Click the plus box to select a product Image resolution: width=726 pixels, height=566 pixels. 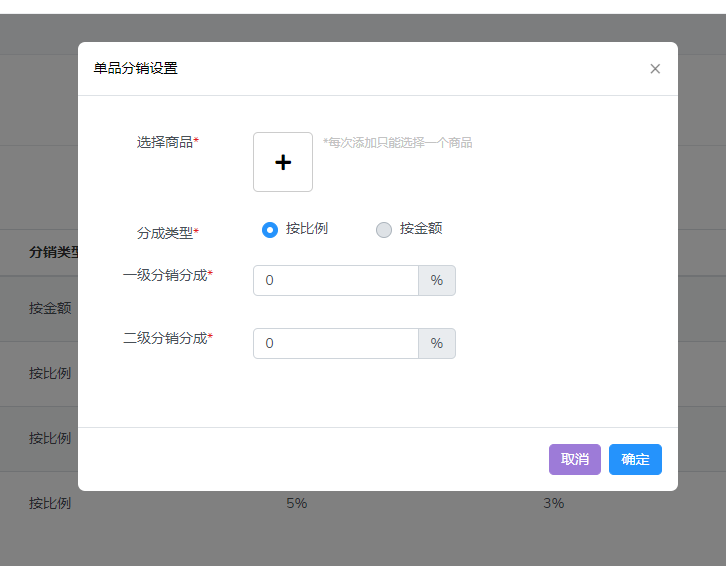click(x=283, y=162)
